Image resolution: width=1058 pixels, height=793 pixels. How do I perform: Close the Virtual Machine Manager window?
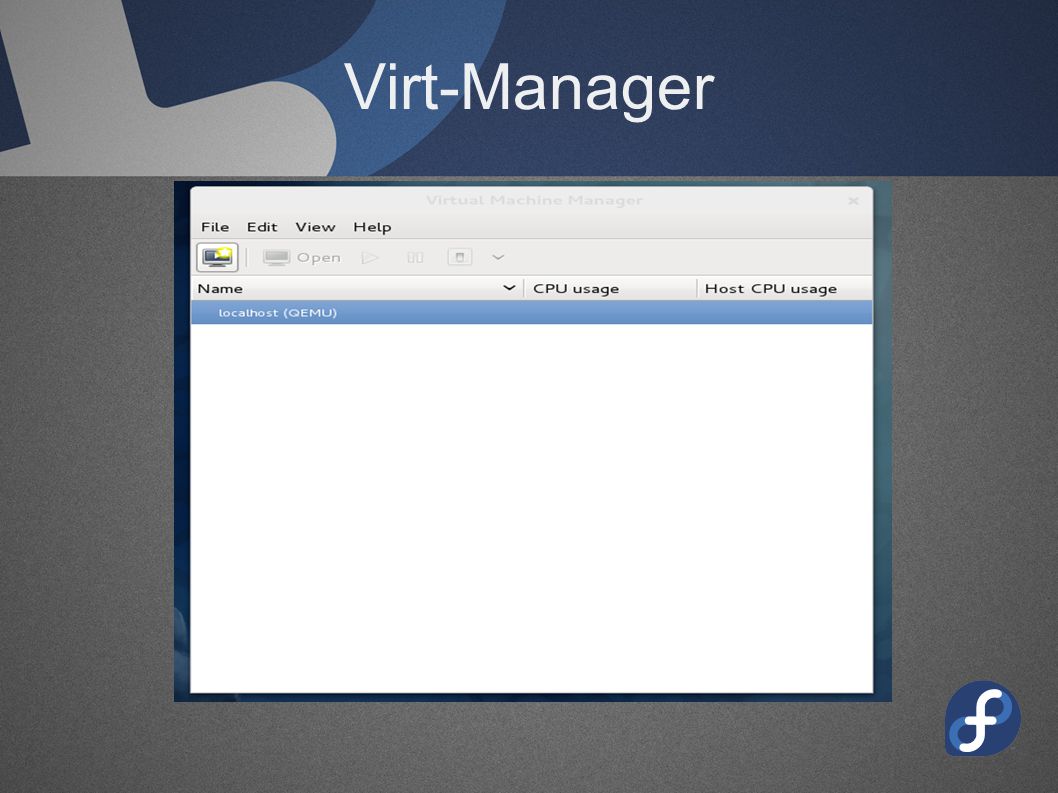click(853, 200)
